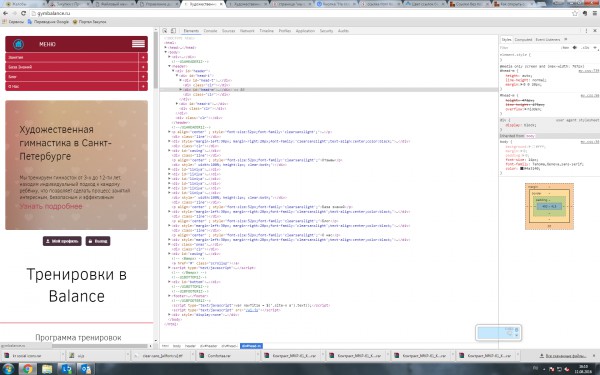Click the browser reload icon
600x375 pixels.
click(x=23, y=13)
